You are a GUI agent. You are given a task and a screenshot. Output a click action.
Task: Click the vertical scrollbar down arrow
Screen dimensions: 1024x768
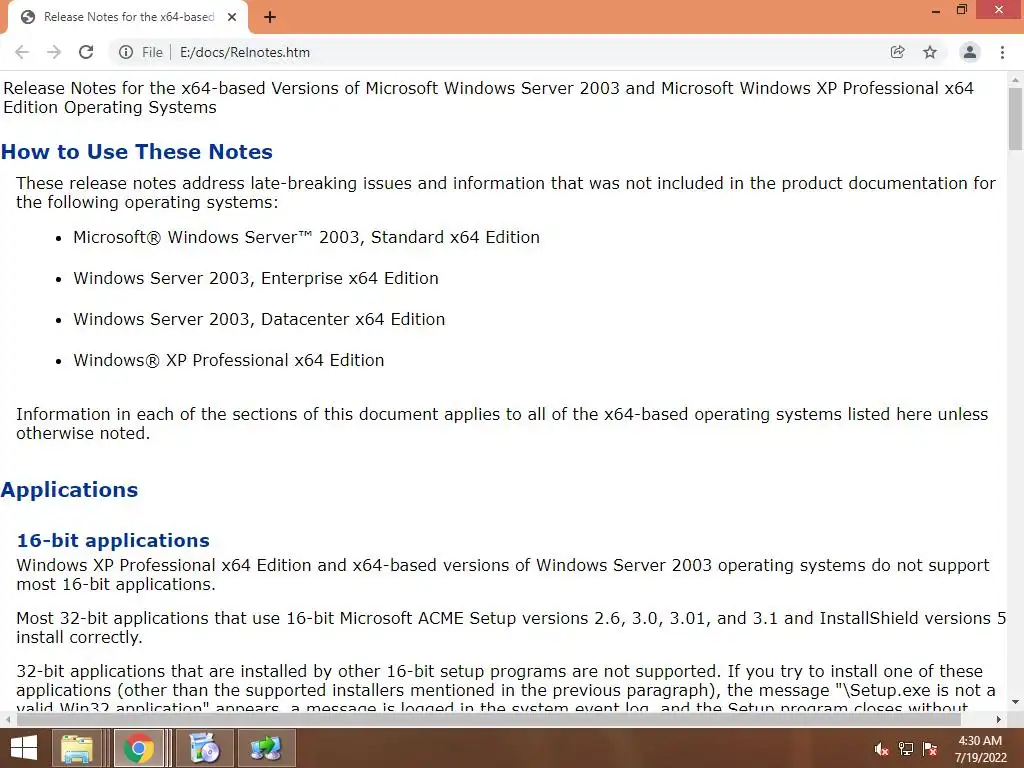click(1015, 702)
